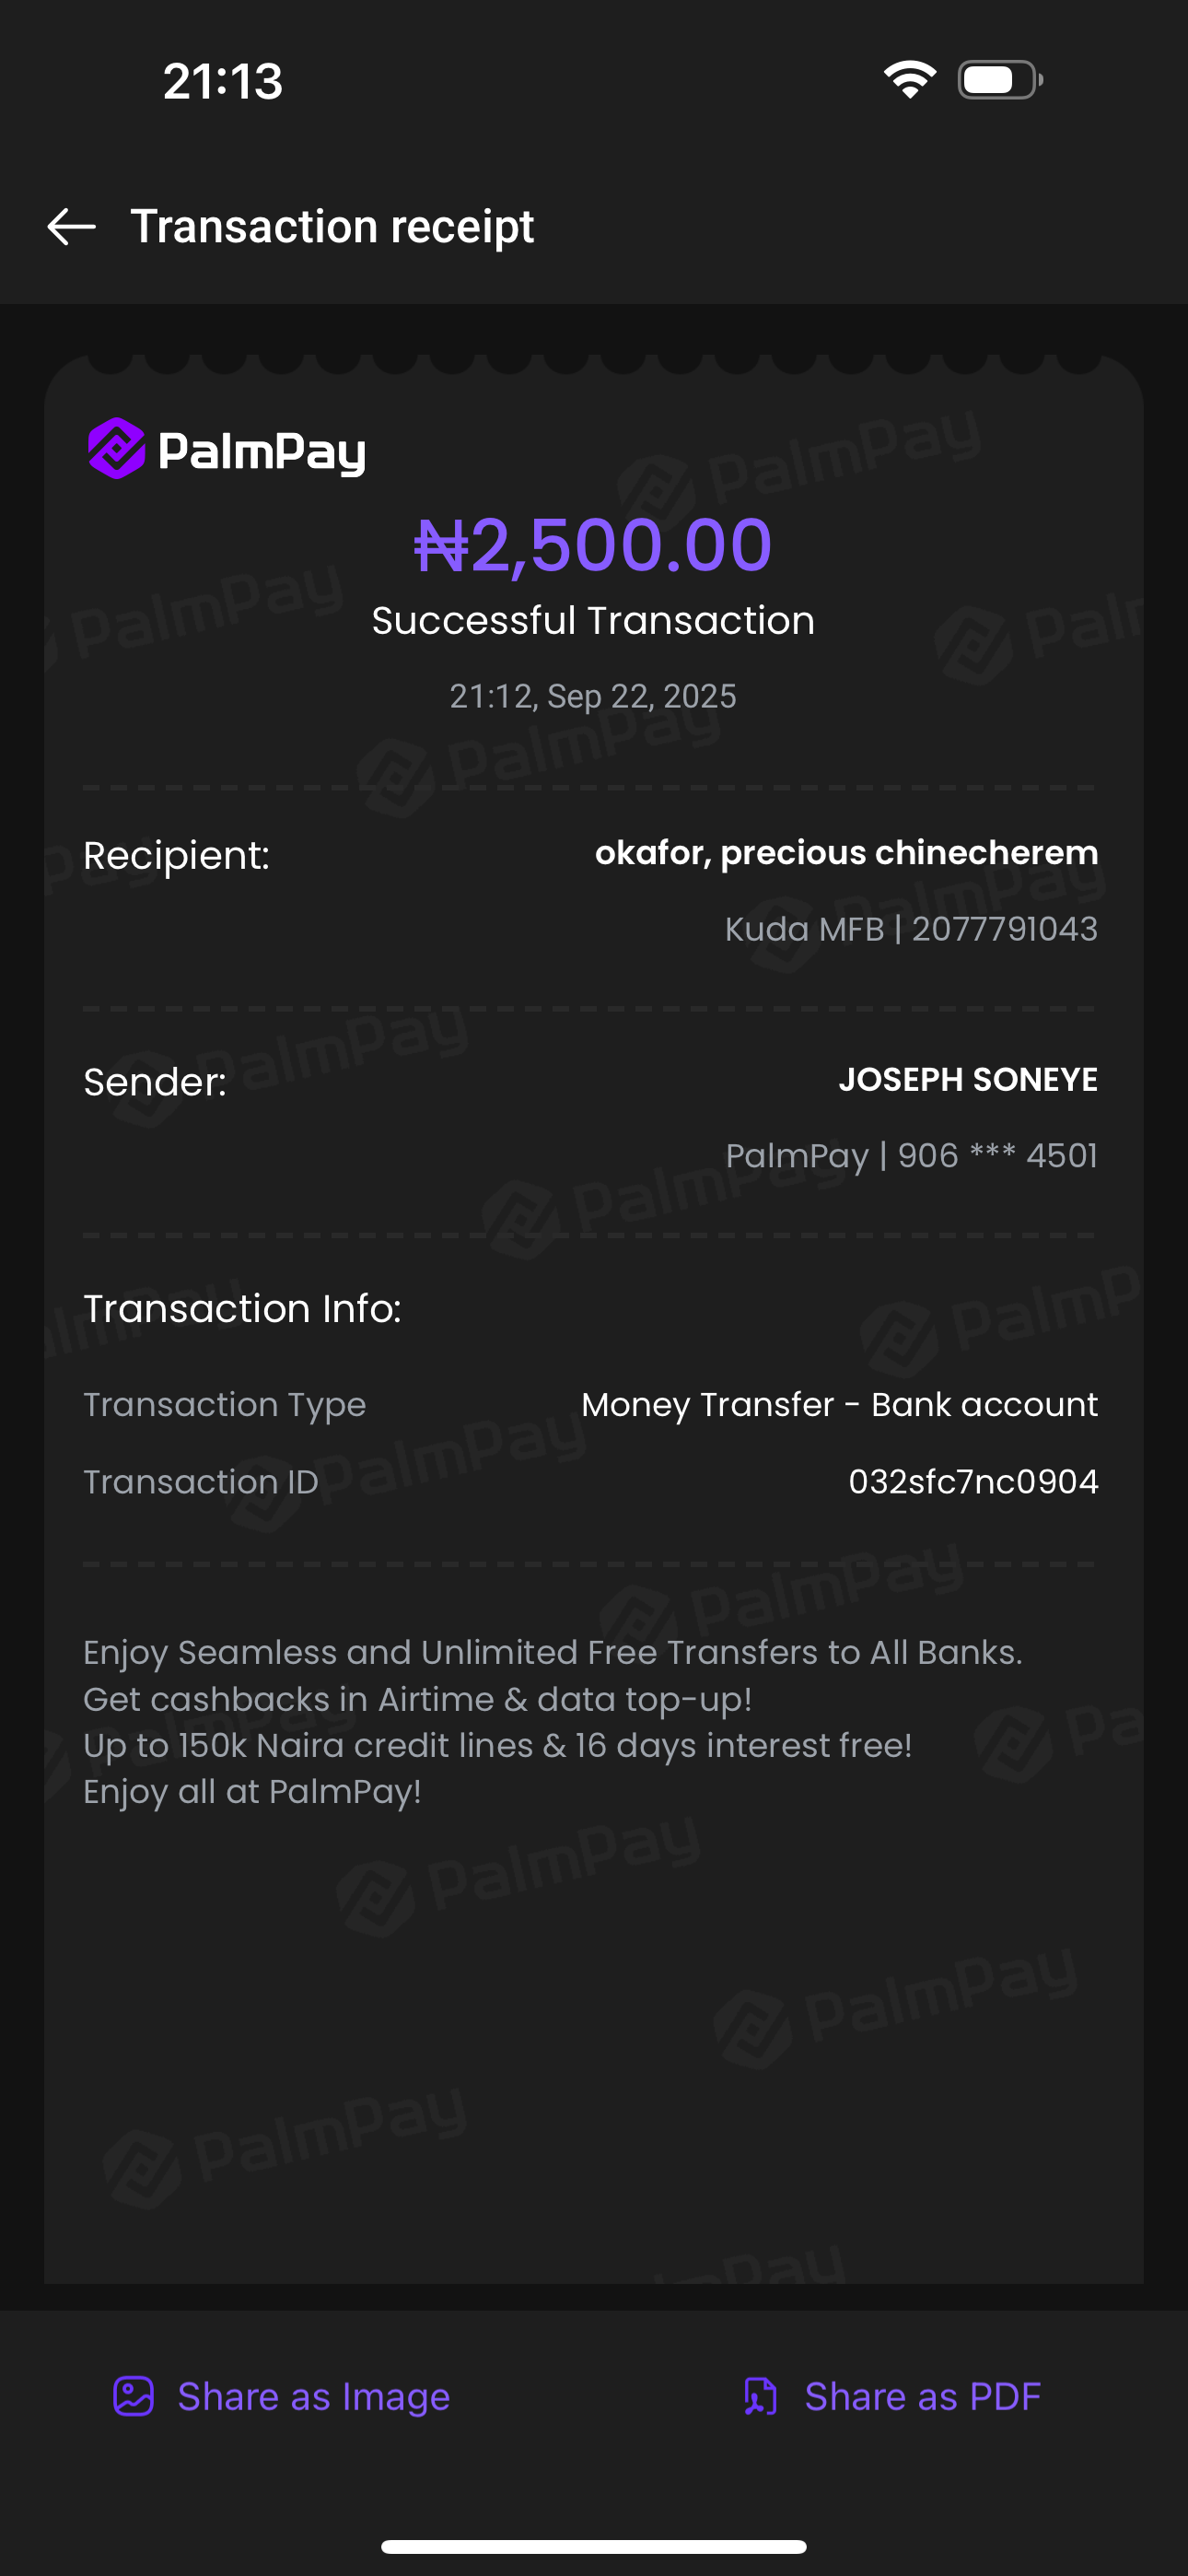Tap the battery status icon

coord(1000,80)
